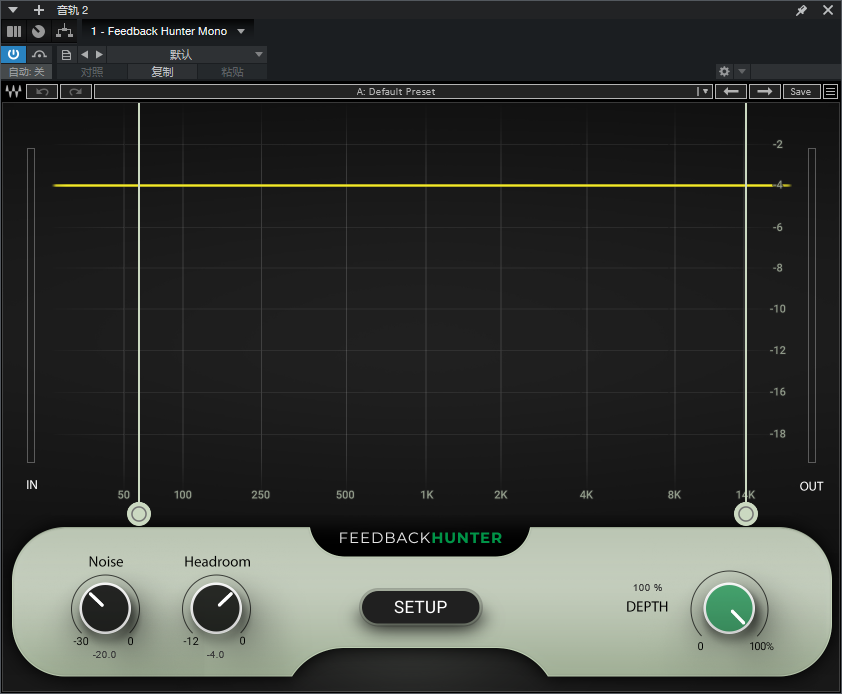Open the gear settings icon

[x=724, y=71]
